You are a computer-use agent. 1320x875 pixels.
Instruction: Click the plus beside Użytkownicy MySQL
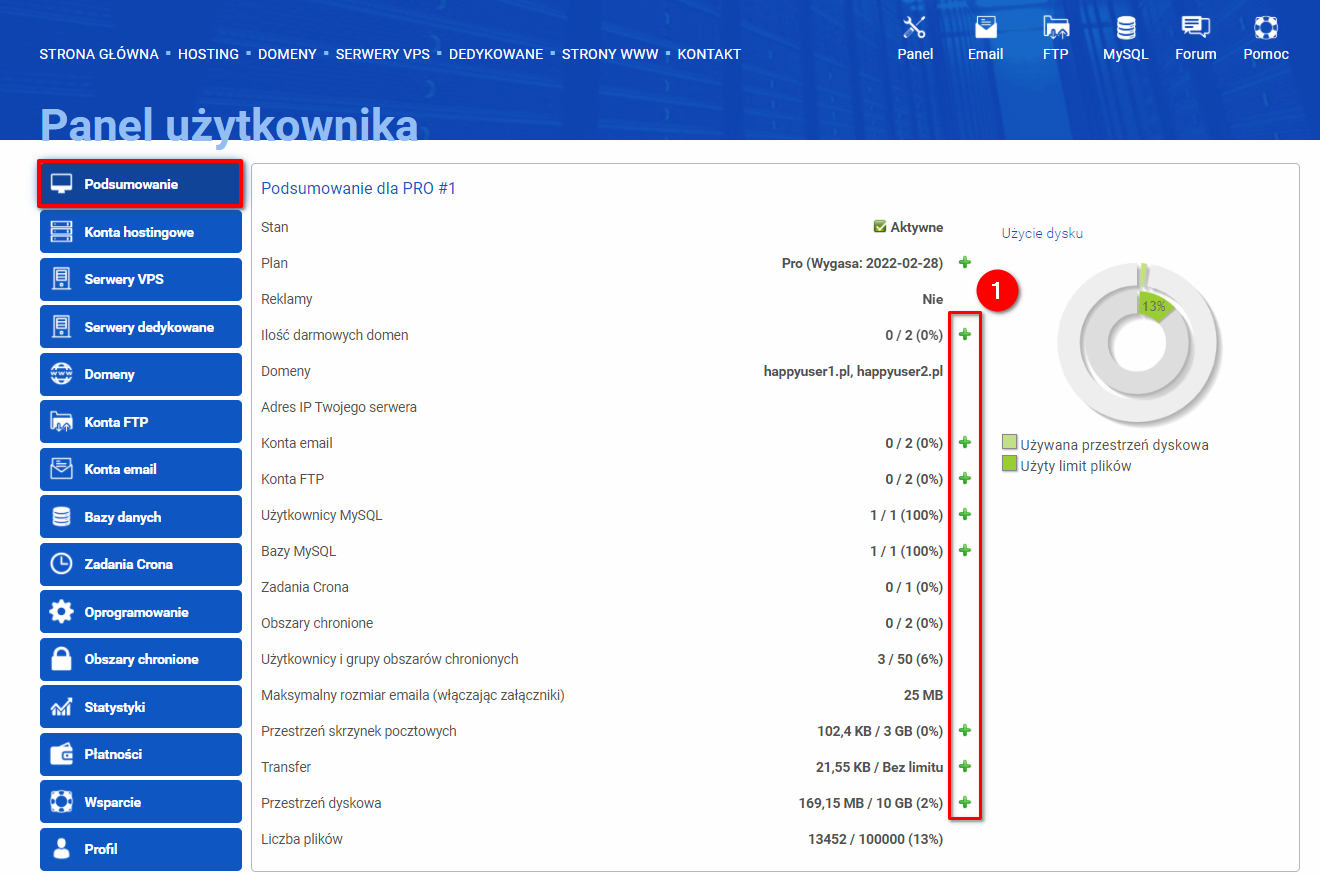point(965,514)
